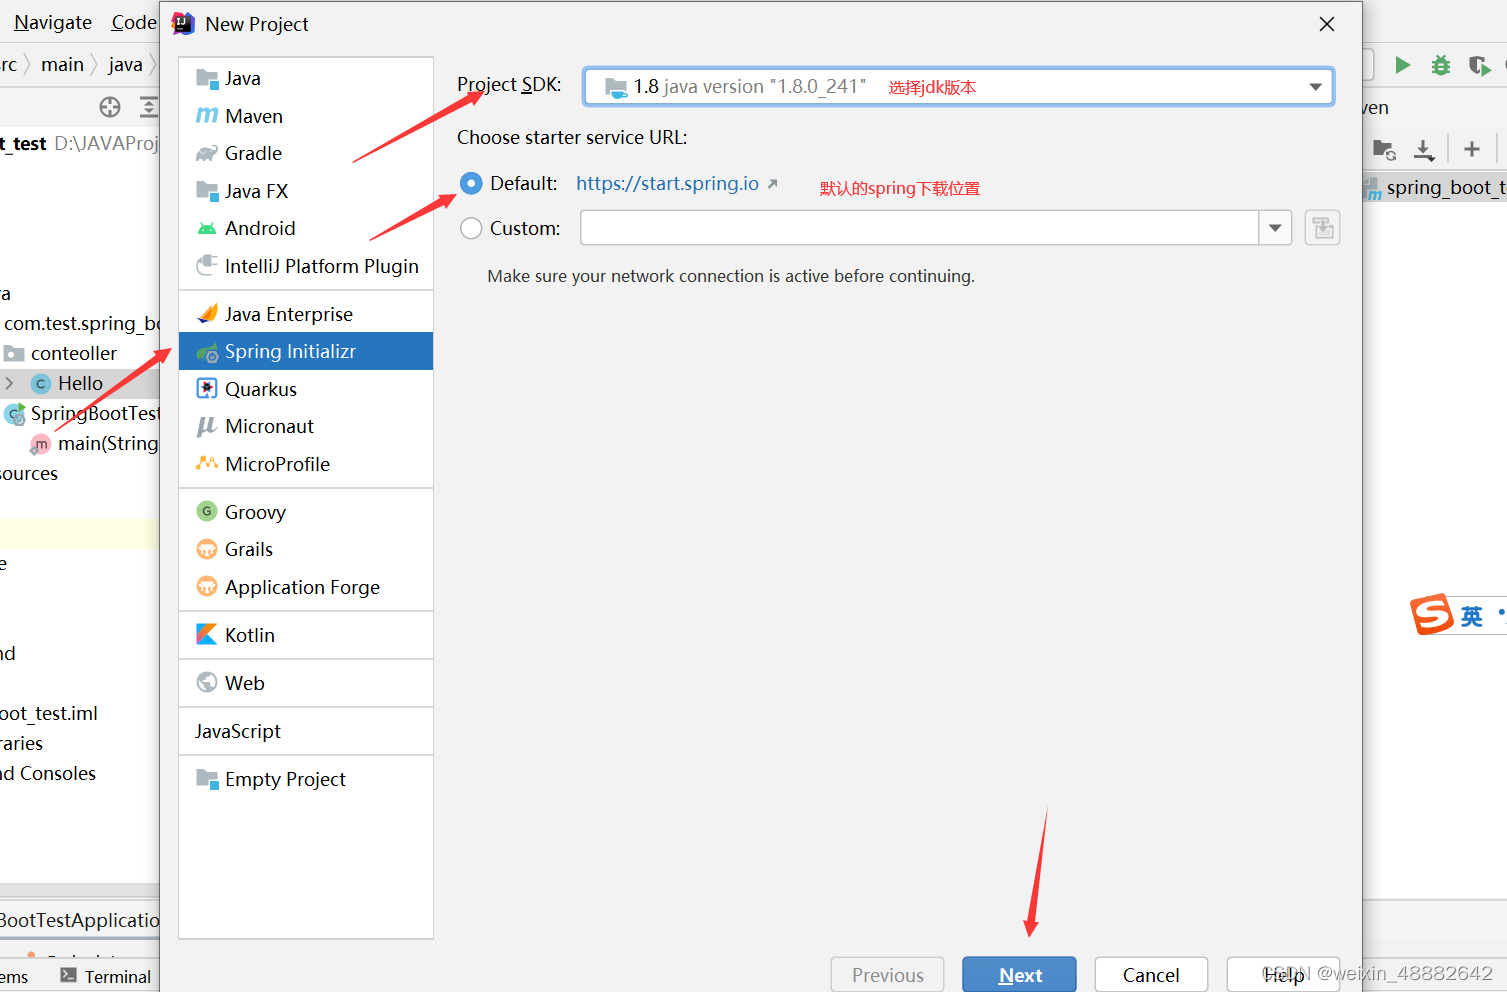Select Kotlin project type
Viewport: 1507px width, 992px height.
click(x=306, y=635)
